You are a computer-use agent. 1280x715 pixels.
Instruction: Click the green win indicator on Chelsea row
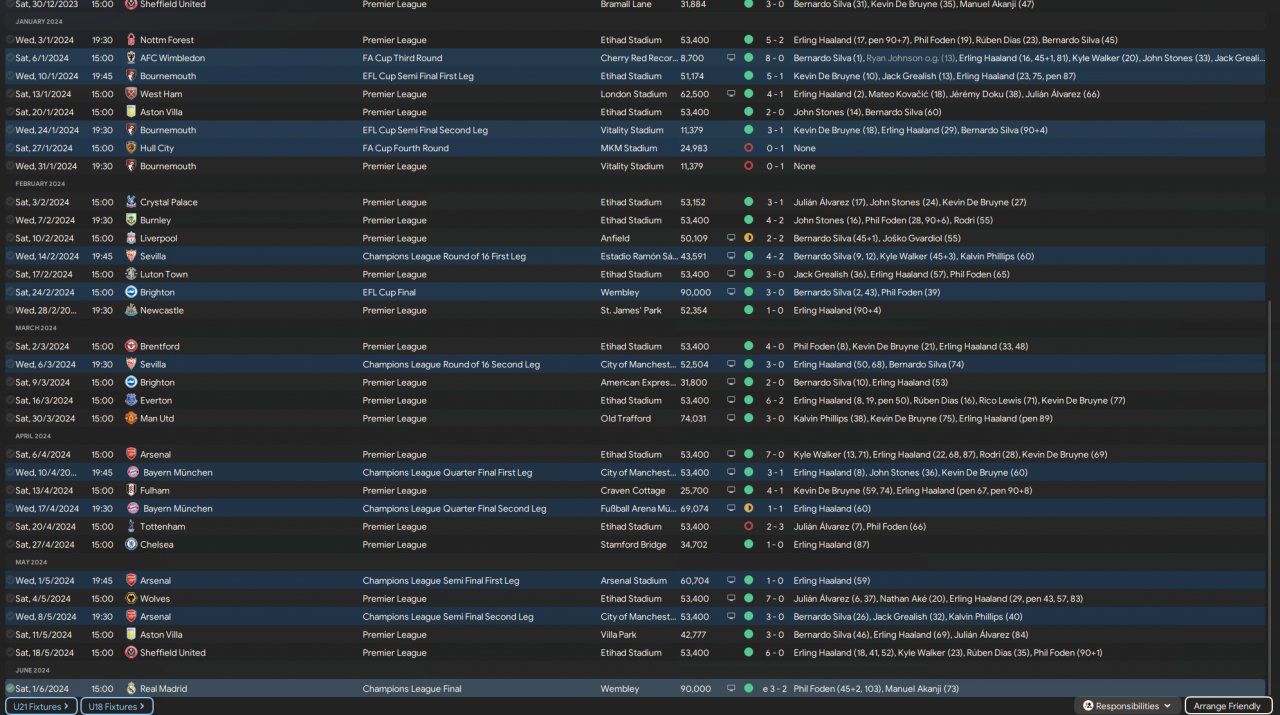click(748, 544)
